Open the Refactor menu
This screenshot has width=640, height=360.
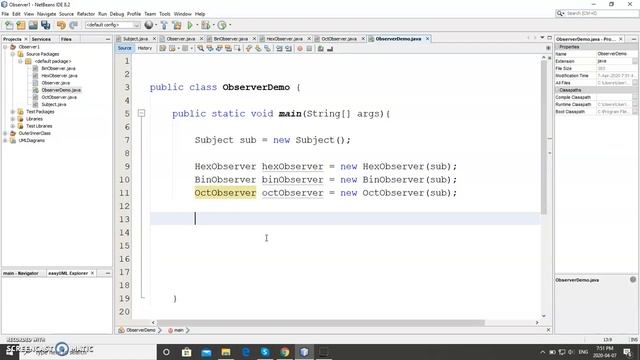[x=86, y=14]
